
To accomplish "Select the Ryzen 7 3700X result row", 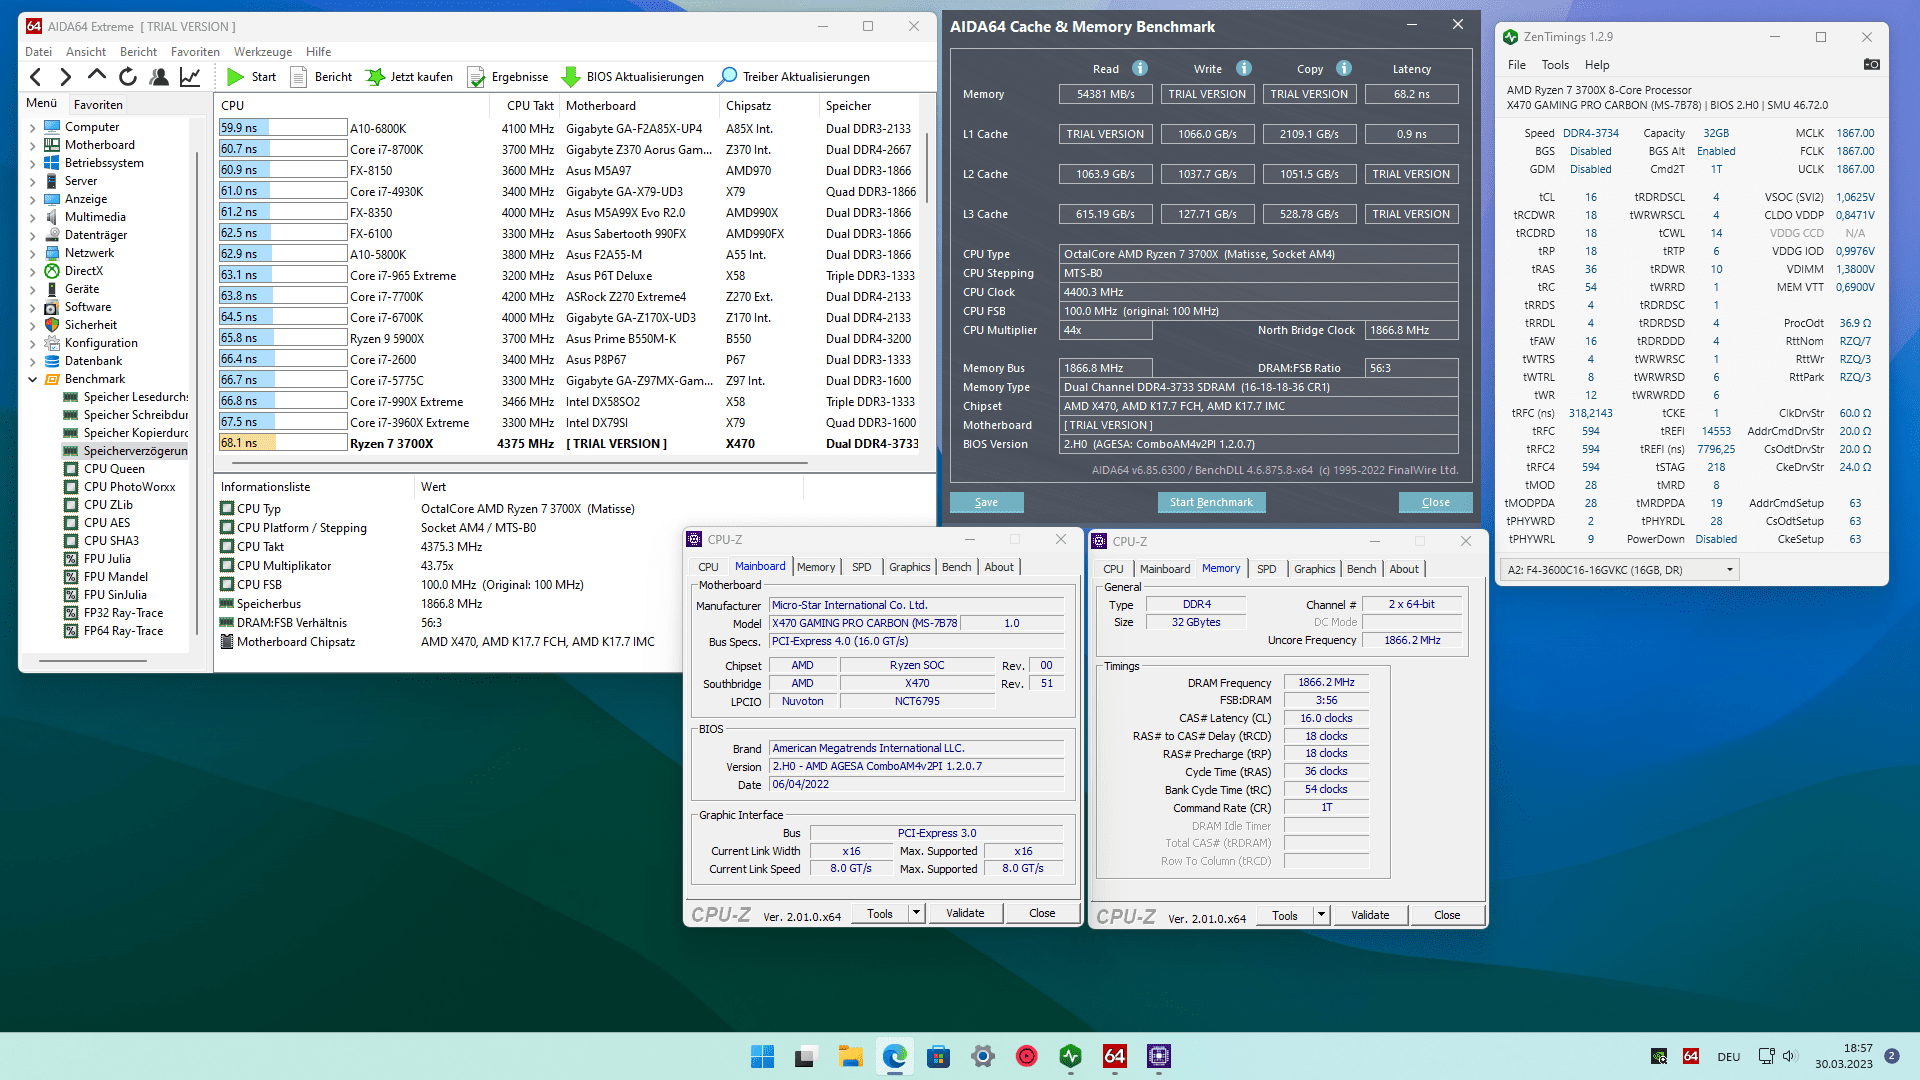I will [568, 443].
